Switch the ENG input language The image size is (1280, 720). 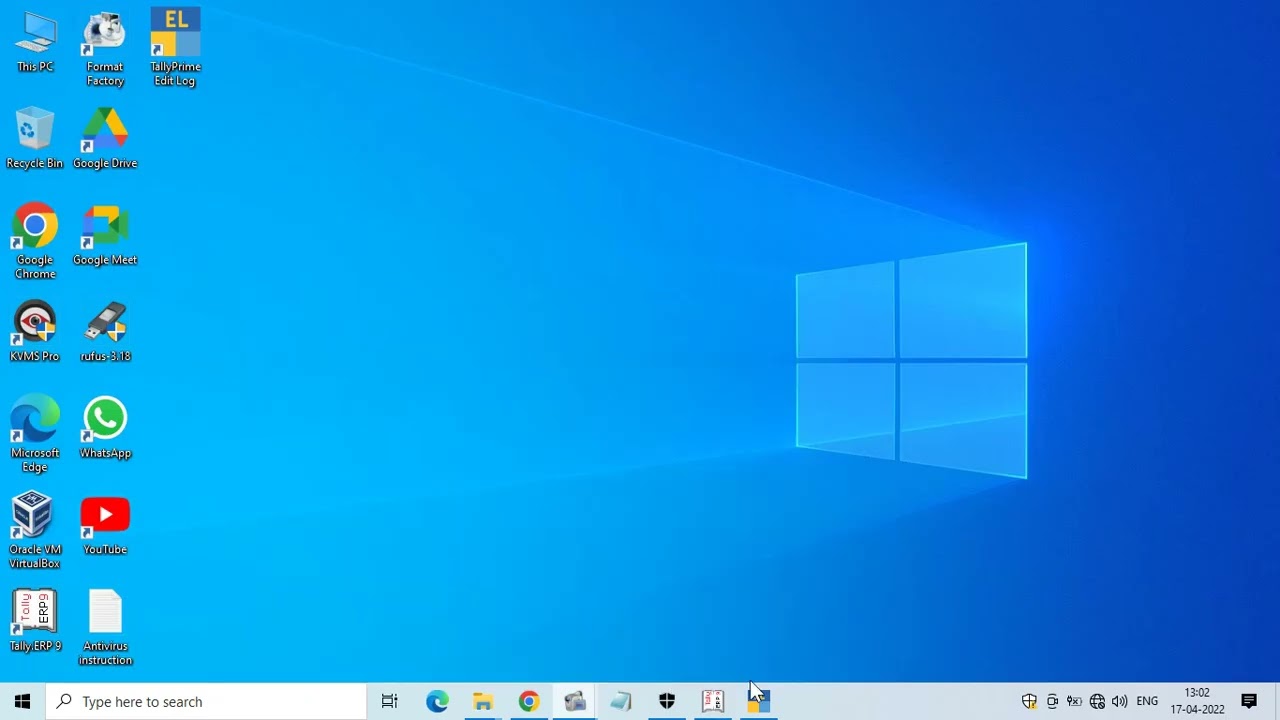click(x=1147, y=701)
